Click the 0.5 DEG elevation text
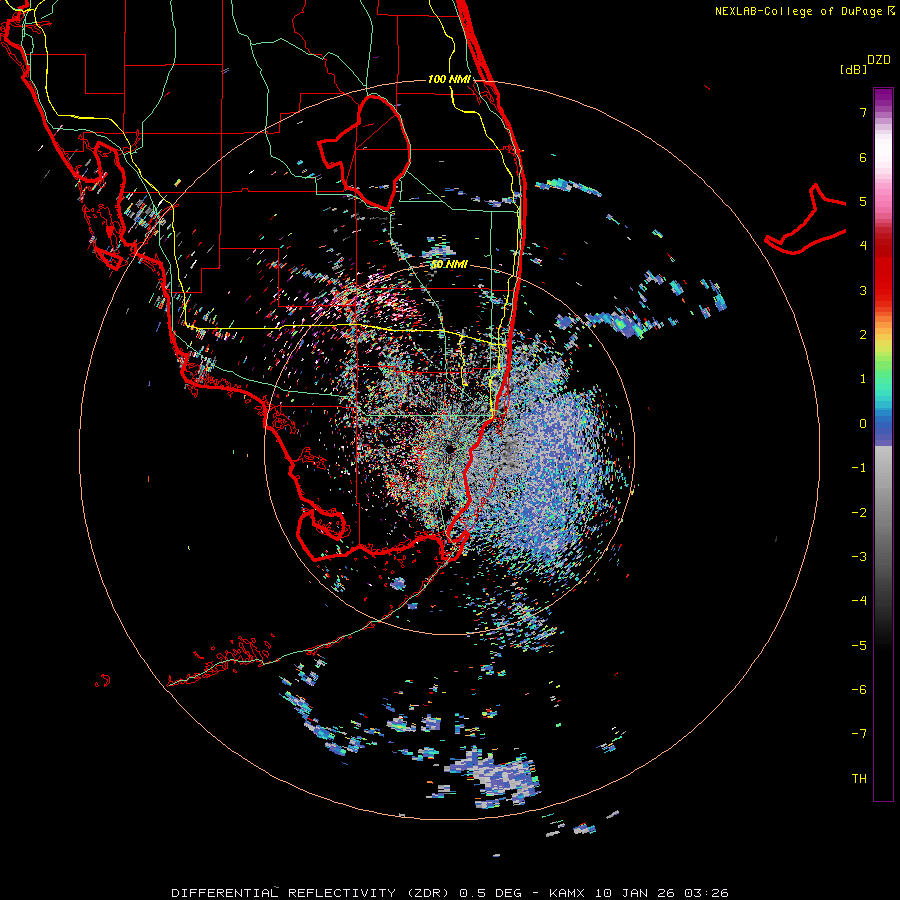900x900 pixels. [491, 893]
